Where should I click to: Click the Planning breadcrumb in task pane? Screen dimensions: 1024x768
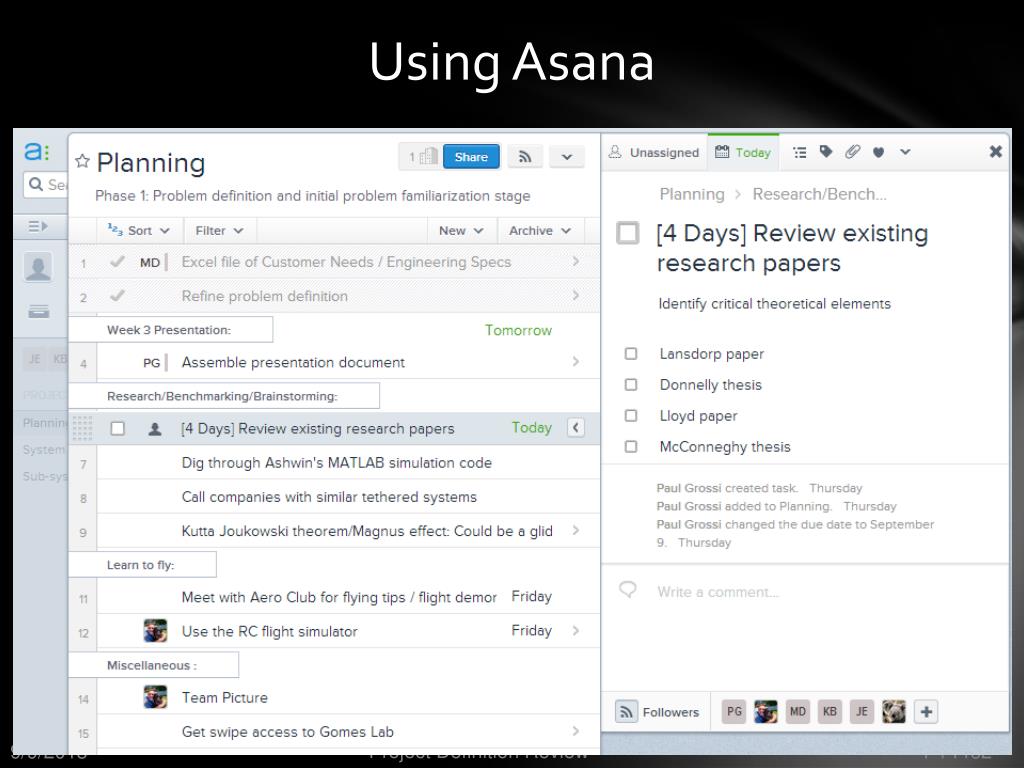(692, 194)
